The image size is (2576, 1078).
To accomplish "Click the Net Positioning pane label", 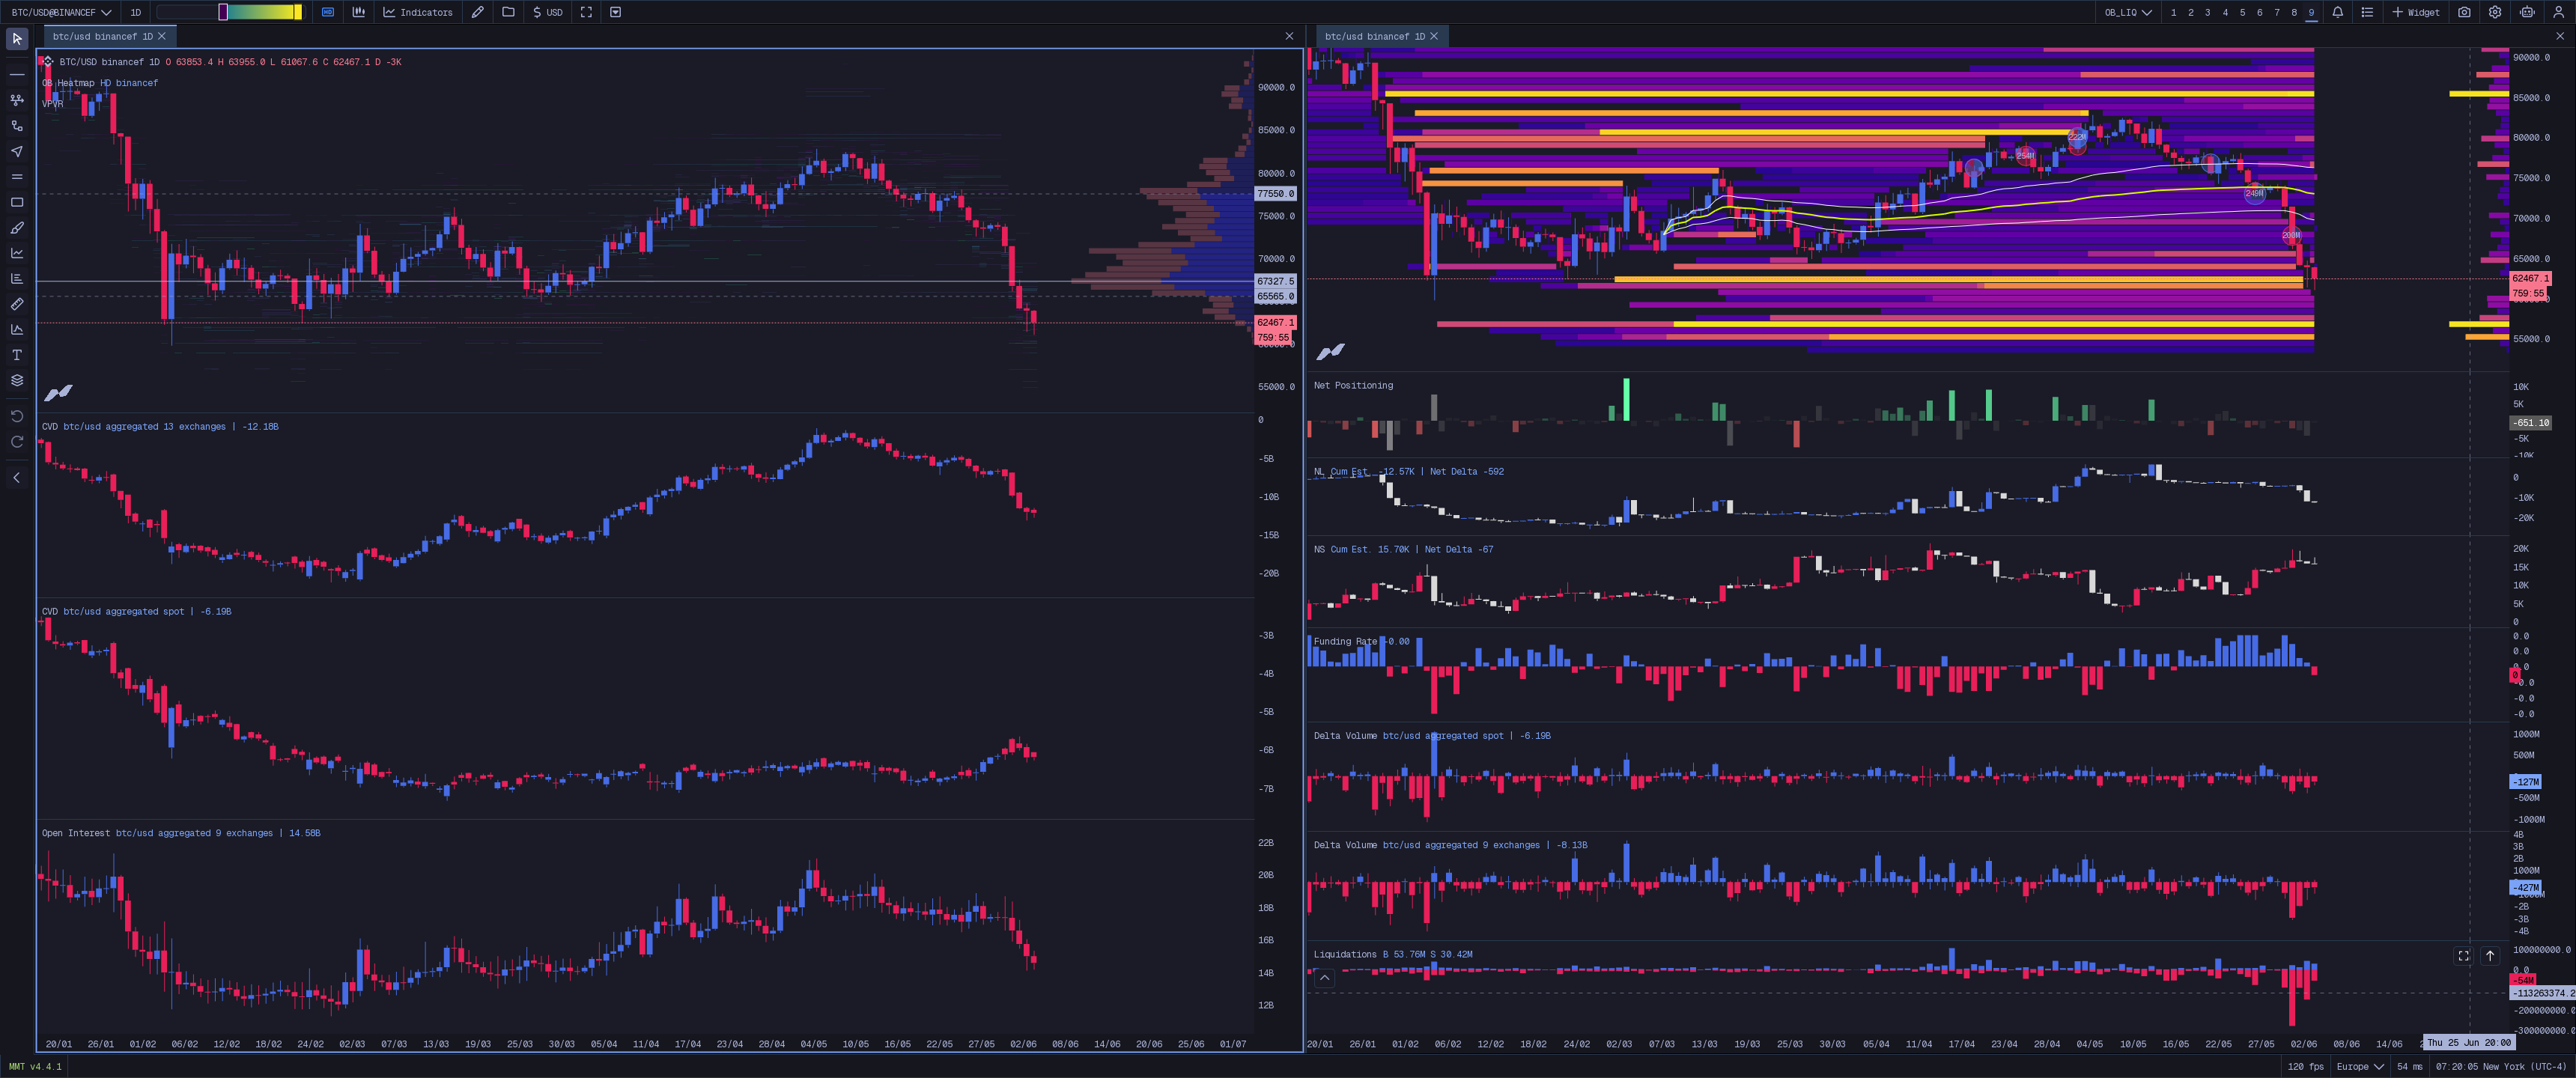I will pyautogui.click(x=1353, y=385).
